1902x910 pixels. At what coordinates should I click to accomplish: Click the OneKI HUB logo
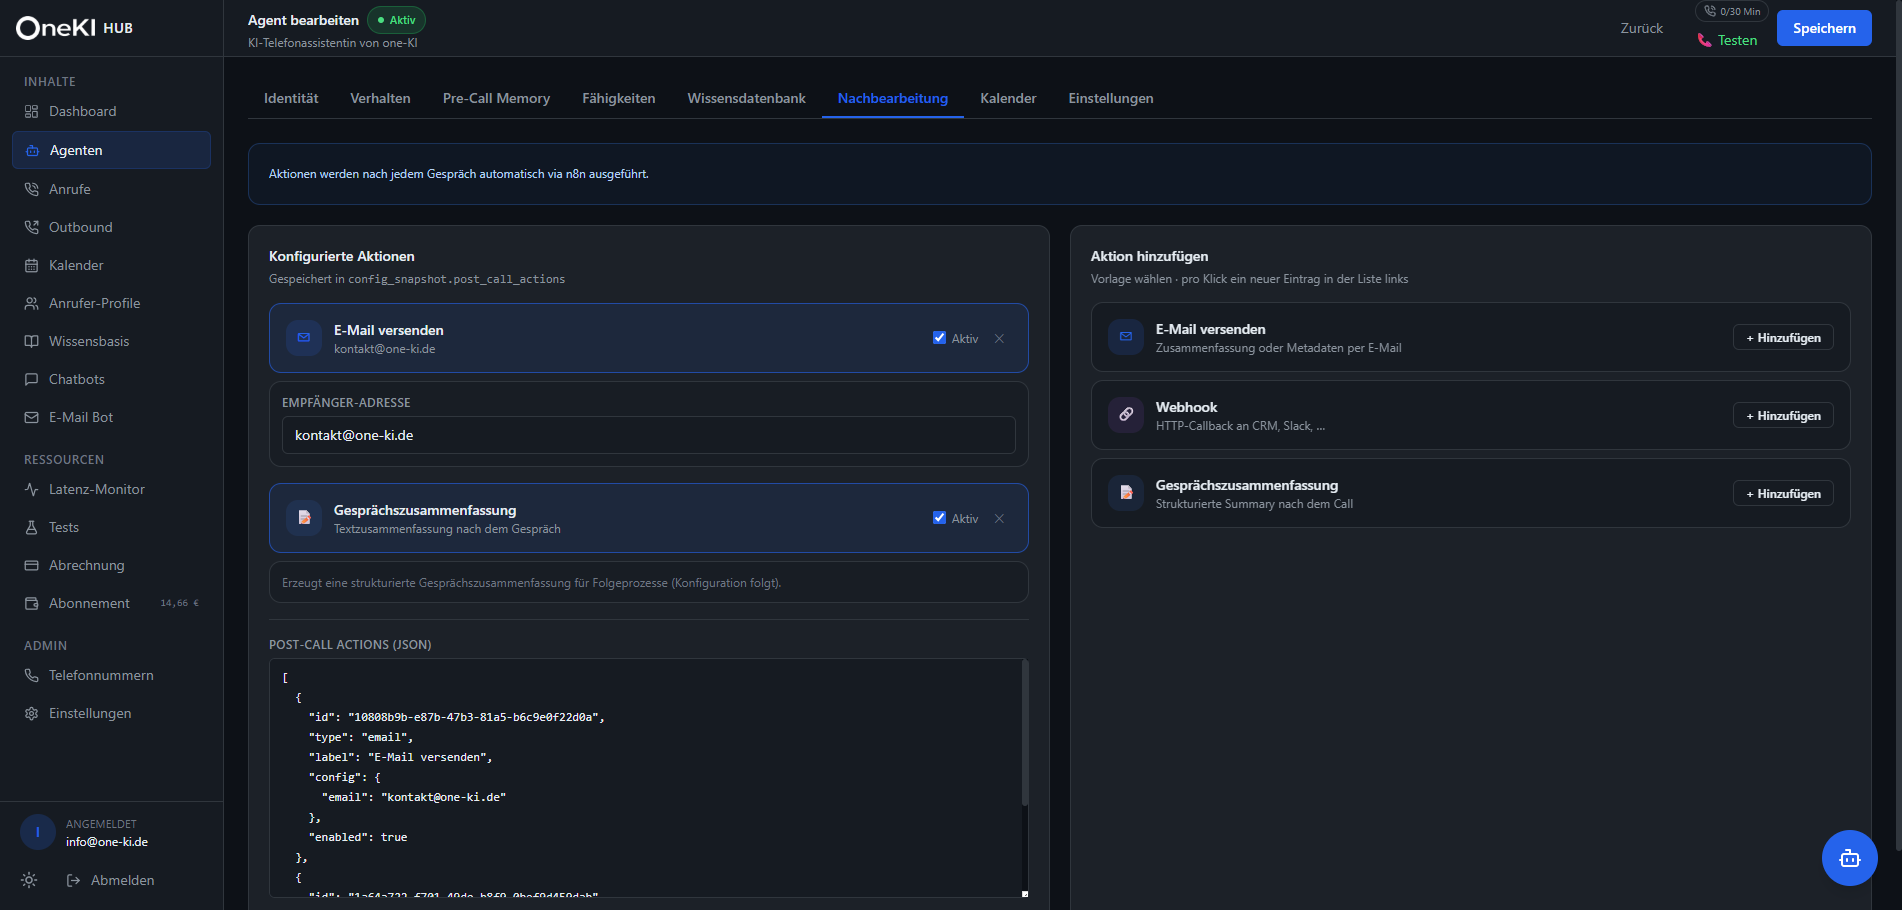point(75,28)
